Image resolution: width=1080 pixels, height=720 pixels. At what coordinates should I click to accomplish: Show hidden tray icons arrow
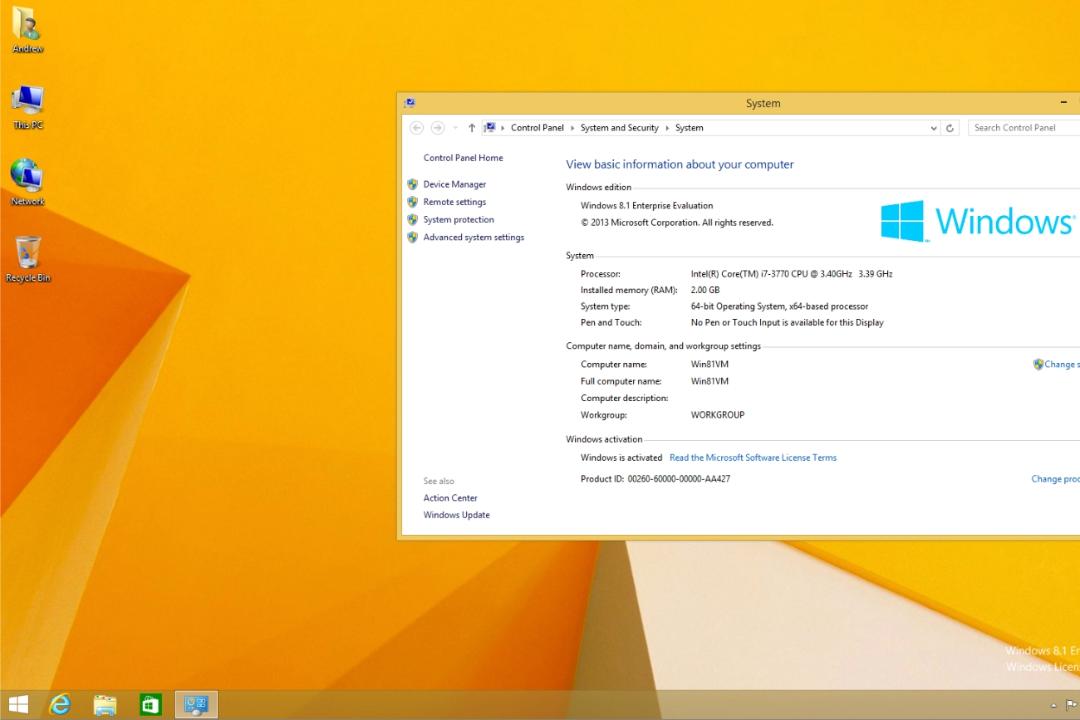(x=1053, y=705)
